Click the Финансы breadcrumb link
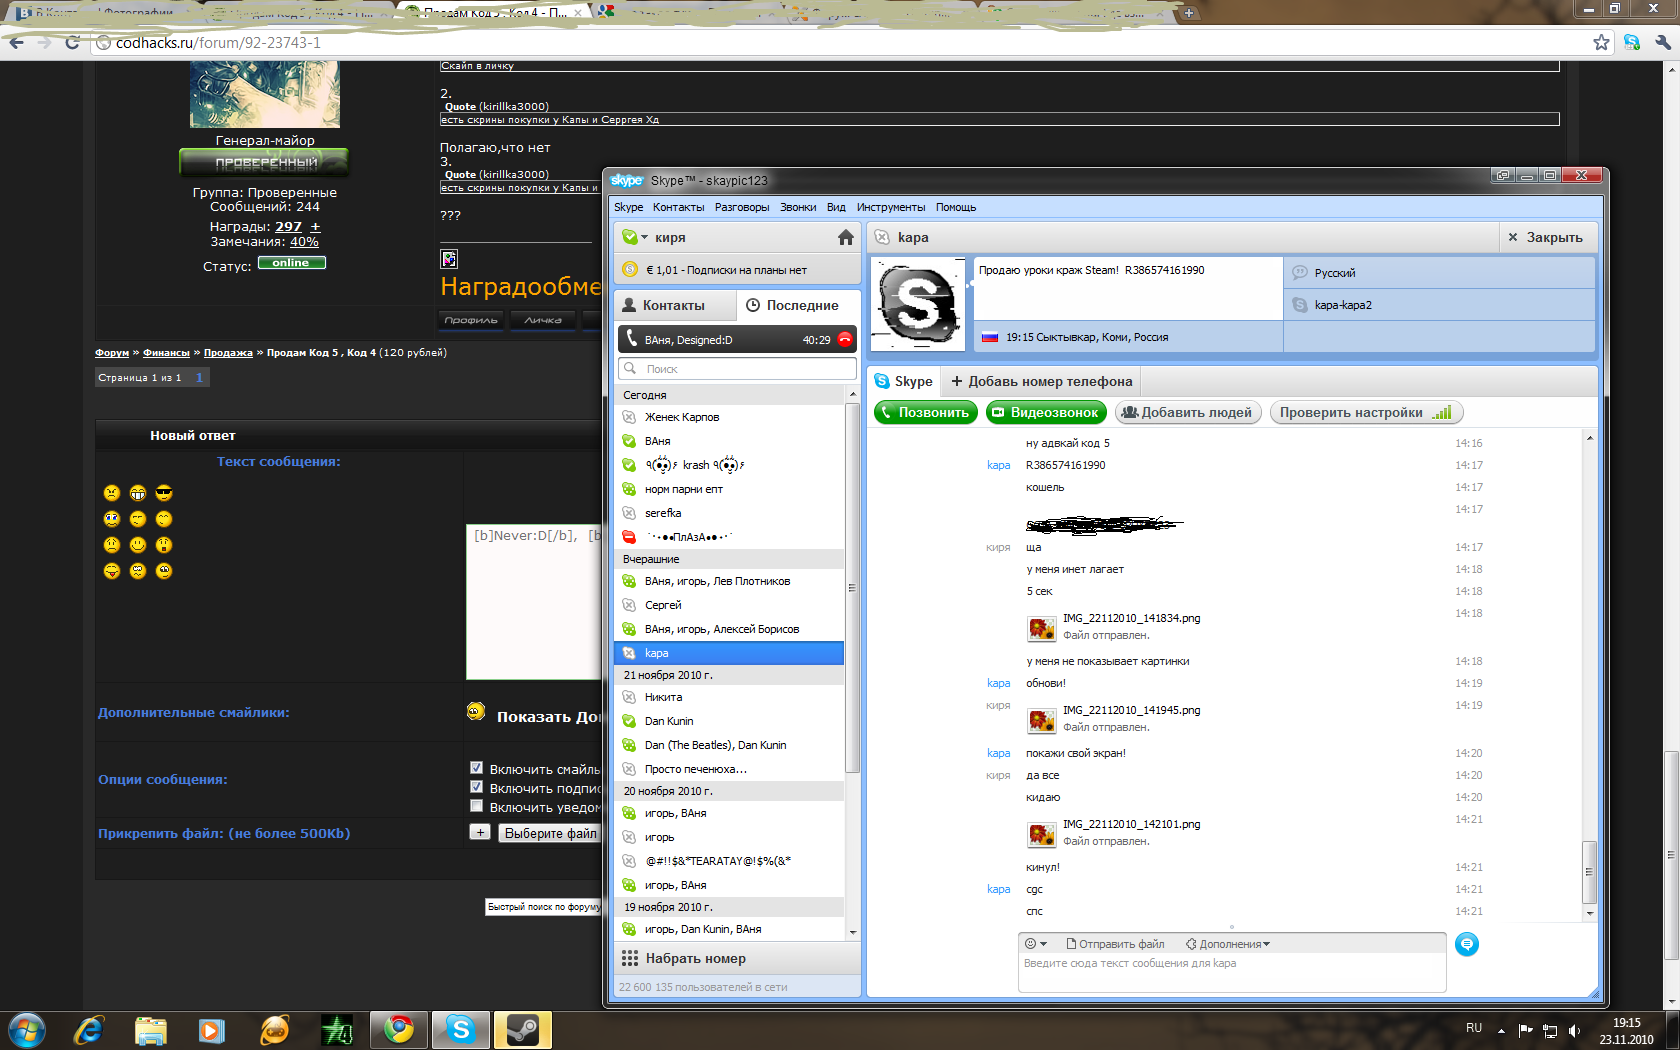The height and width of the screenshot is (1050, 1680). tap(166, 353)
